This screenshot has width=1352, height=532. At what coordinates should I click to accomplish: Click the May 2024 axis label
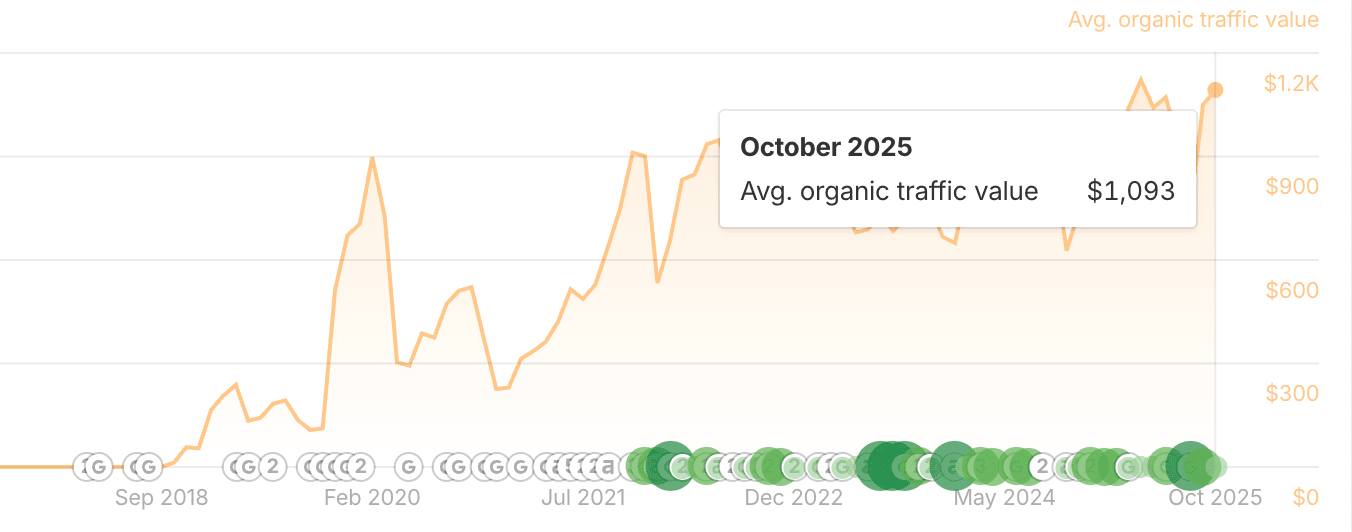pos(1004,497)
